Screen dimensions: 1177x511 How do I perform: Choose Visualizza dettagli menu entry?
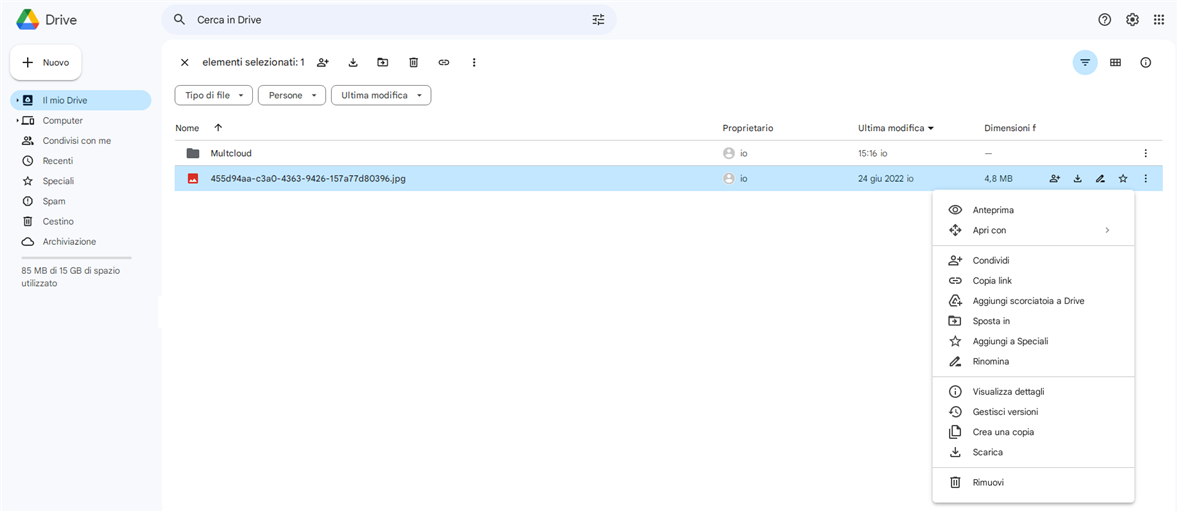[x=1033, y=392]
